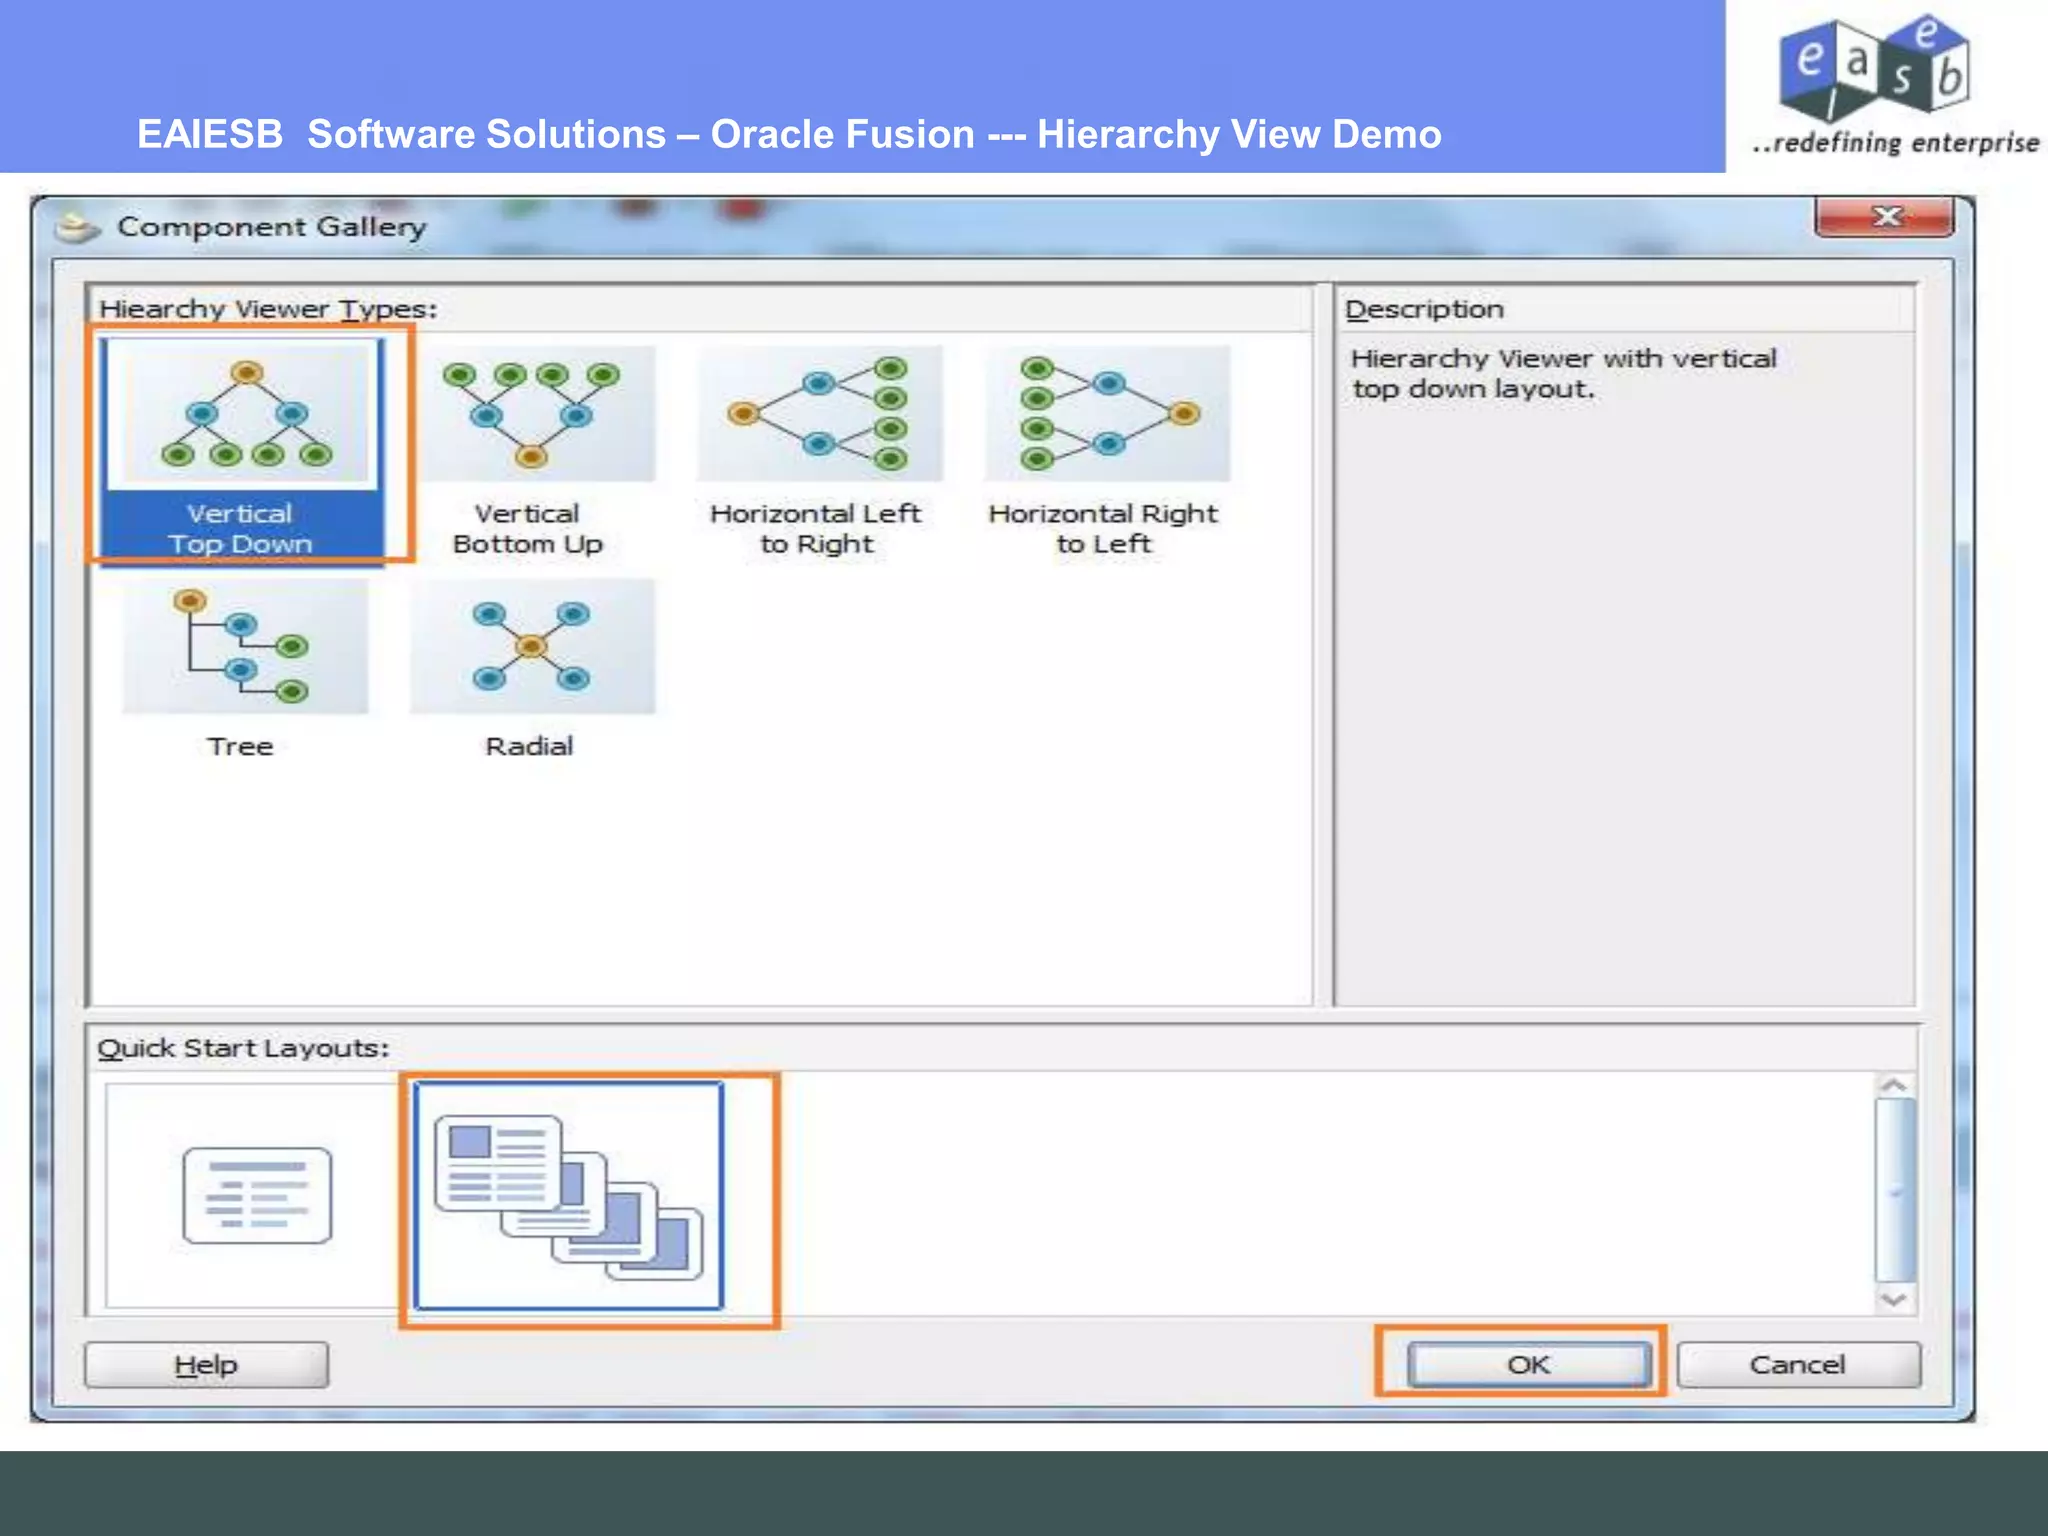Click the 'Hiearchy Viewer Types:' label
The image size is (2048, 1536).
pyautogui.click(x=268, y=309)
